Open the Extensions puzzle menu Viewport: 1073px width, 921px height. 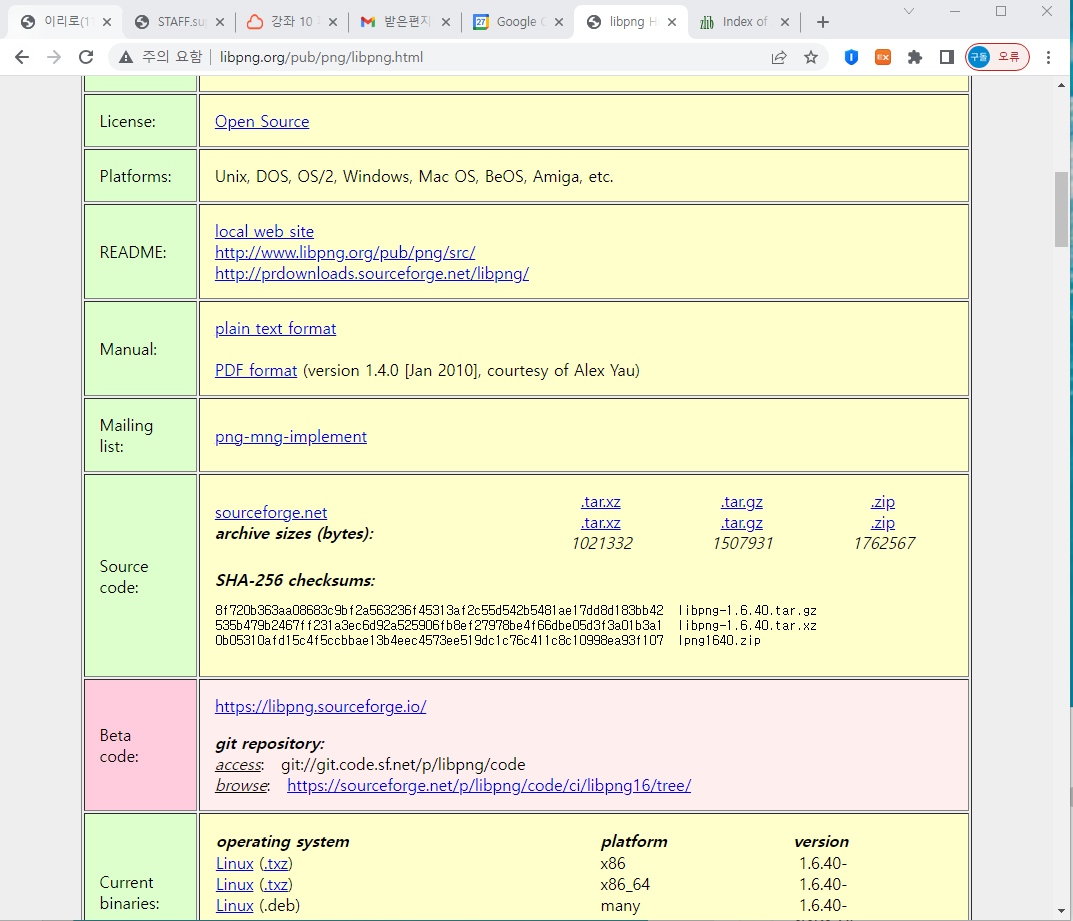coord(915,57)
